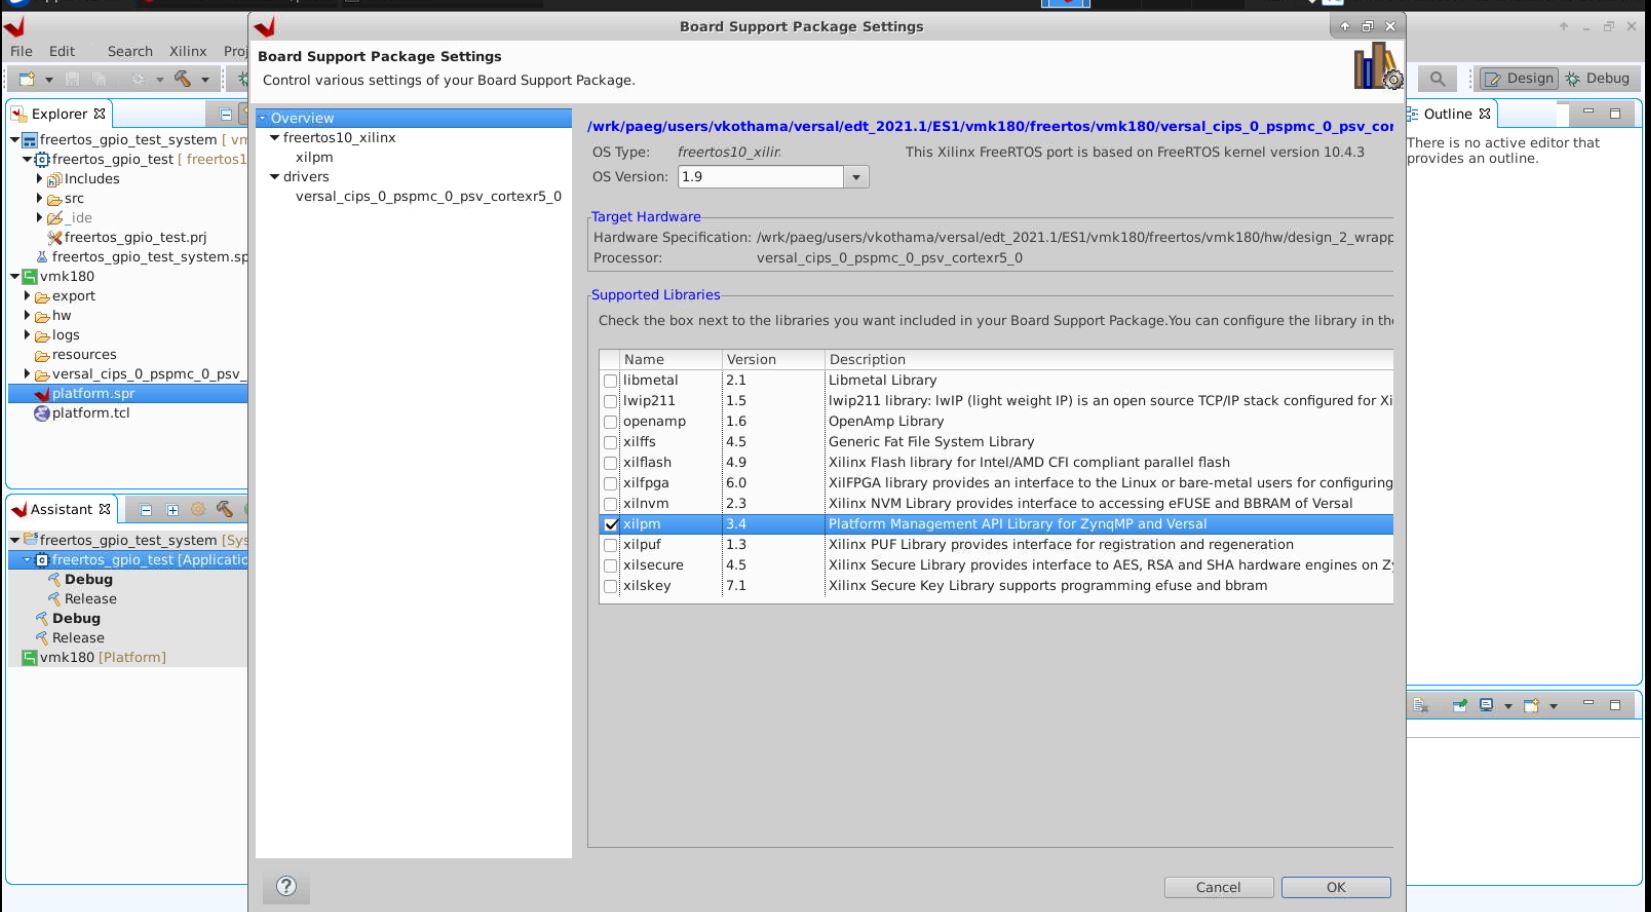Expand all in Assistant panel toolbar
The image size is (1651, 912).
click(172, 509)
